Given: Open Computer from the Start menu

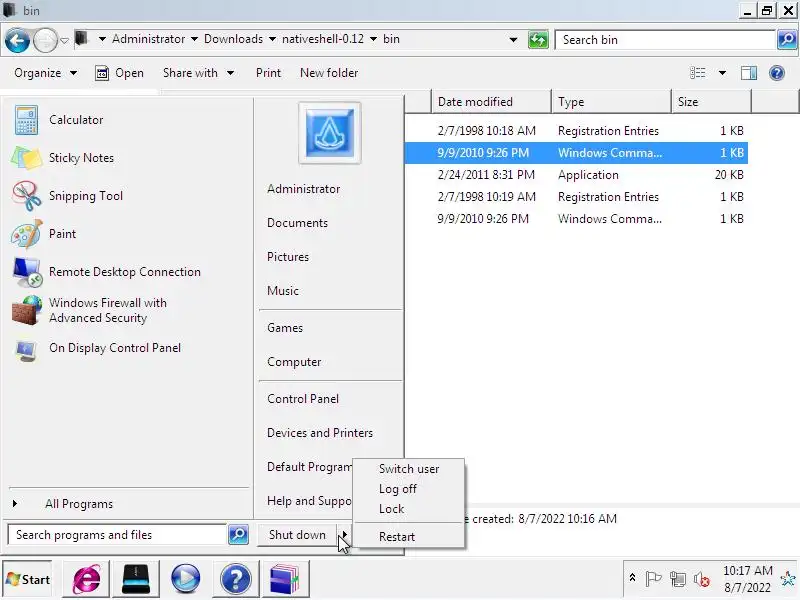Looking at the screenshot, I should [294, 362].
